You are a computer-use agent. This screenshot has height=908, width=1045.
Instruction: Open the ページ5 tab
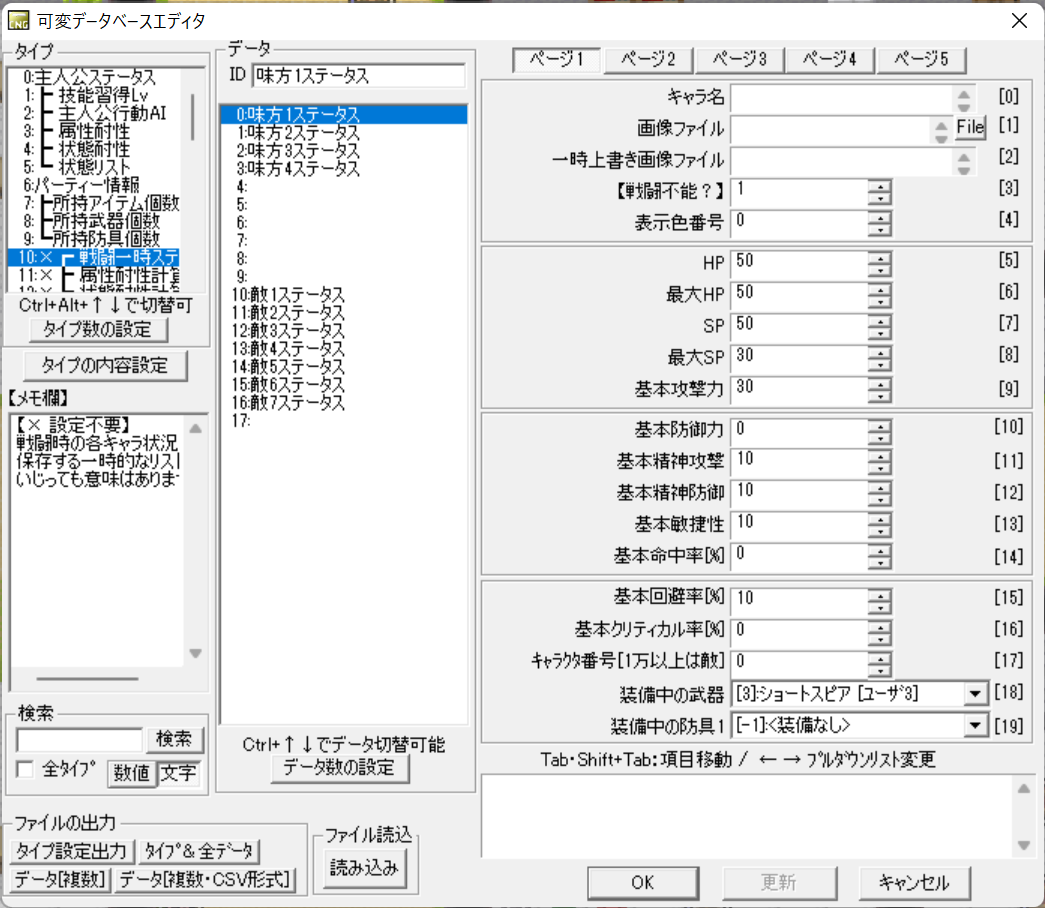coord(921,59)
